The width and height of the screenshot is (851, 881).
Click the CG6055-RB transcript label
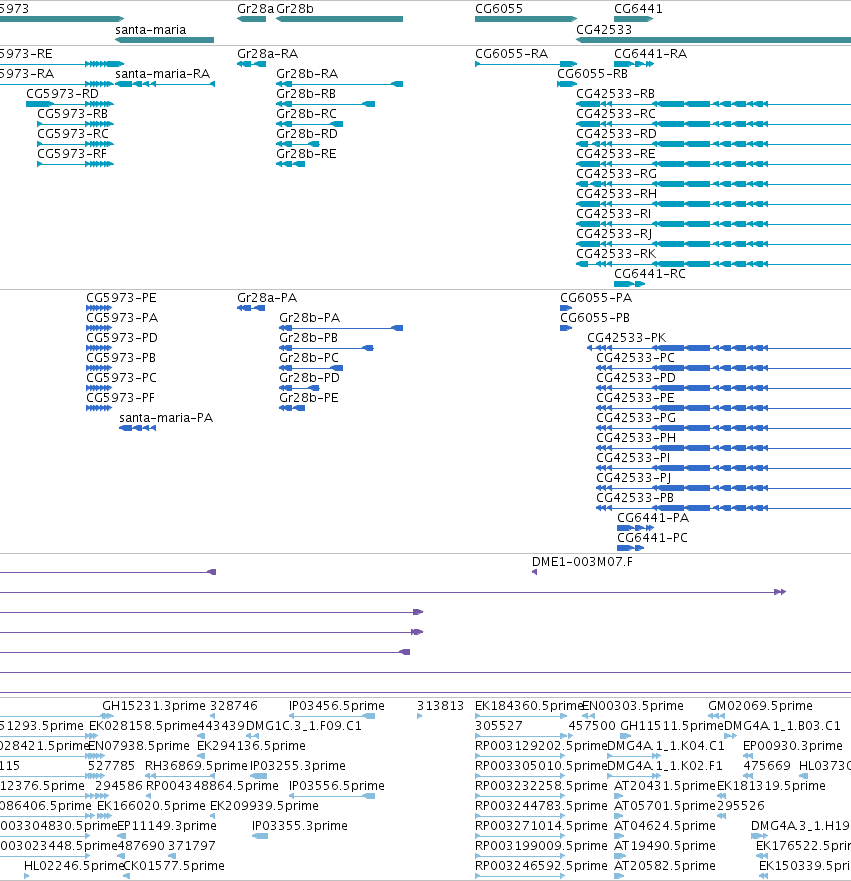592,74
